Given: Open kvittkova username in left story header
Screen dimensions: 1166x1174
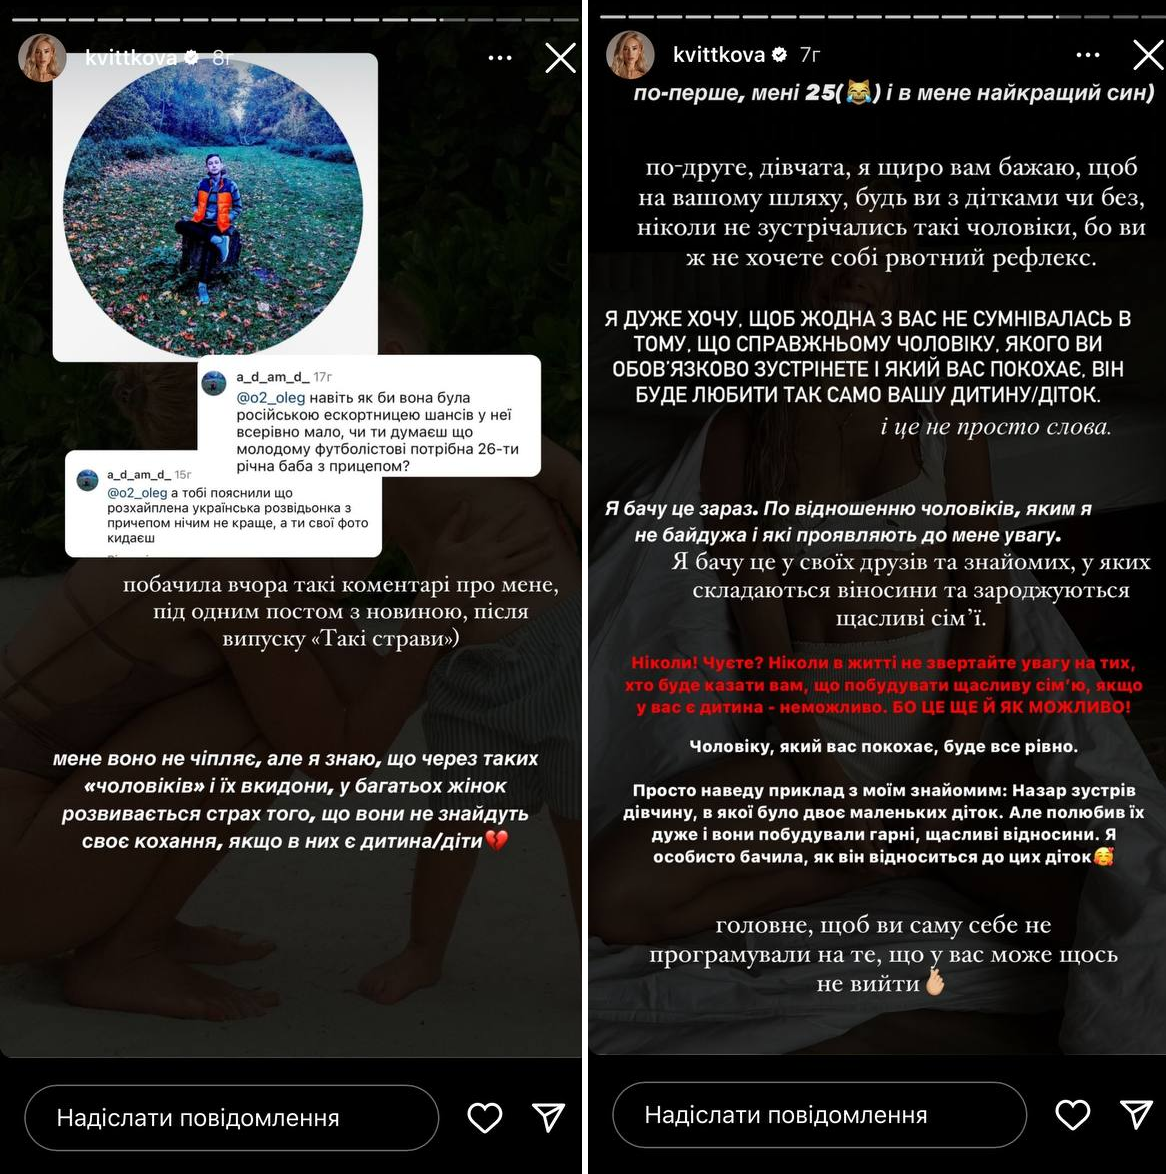Looking at the screenshot, I should (131, 58).
